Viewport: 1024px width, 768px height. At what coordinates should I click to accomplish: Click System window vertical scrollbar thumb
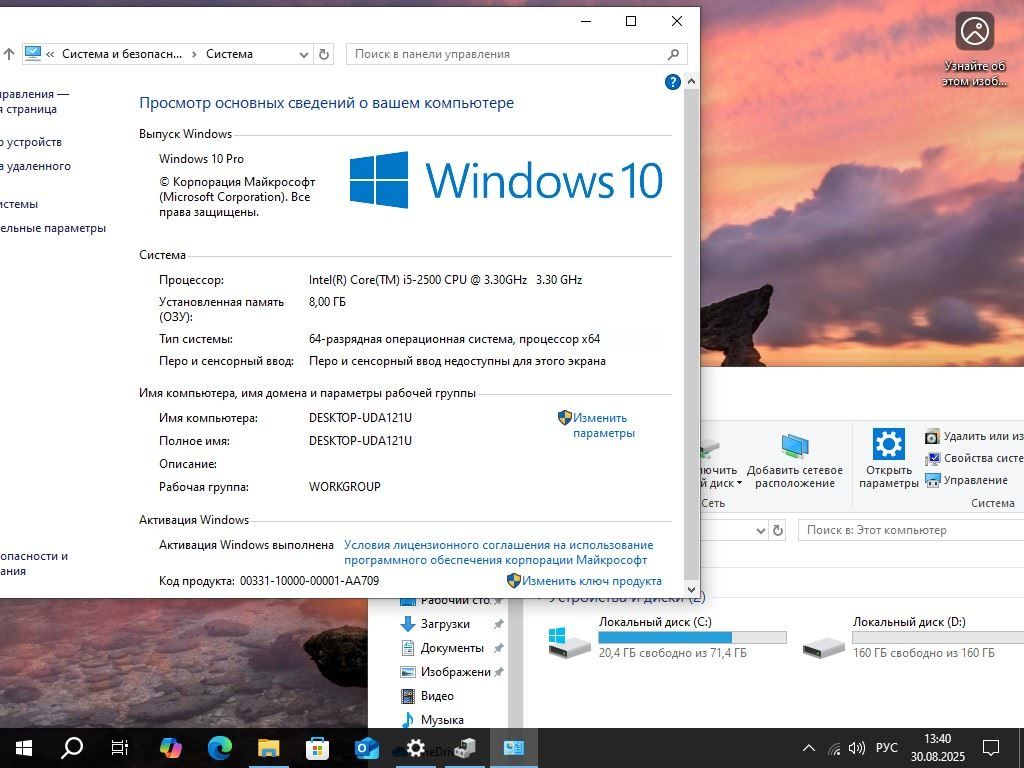[691, 332]
